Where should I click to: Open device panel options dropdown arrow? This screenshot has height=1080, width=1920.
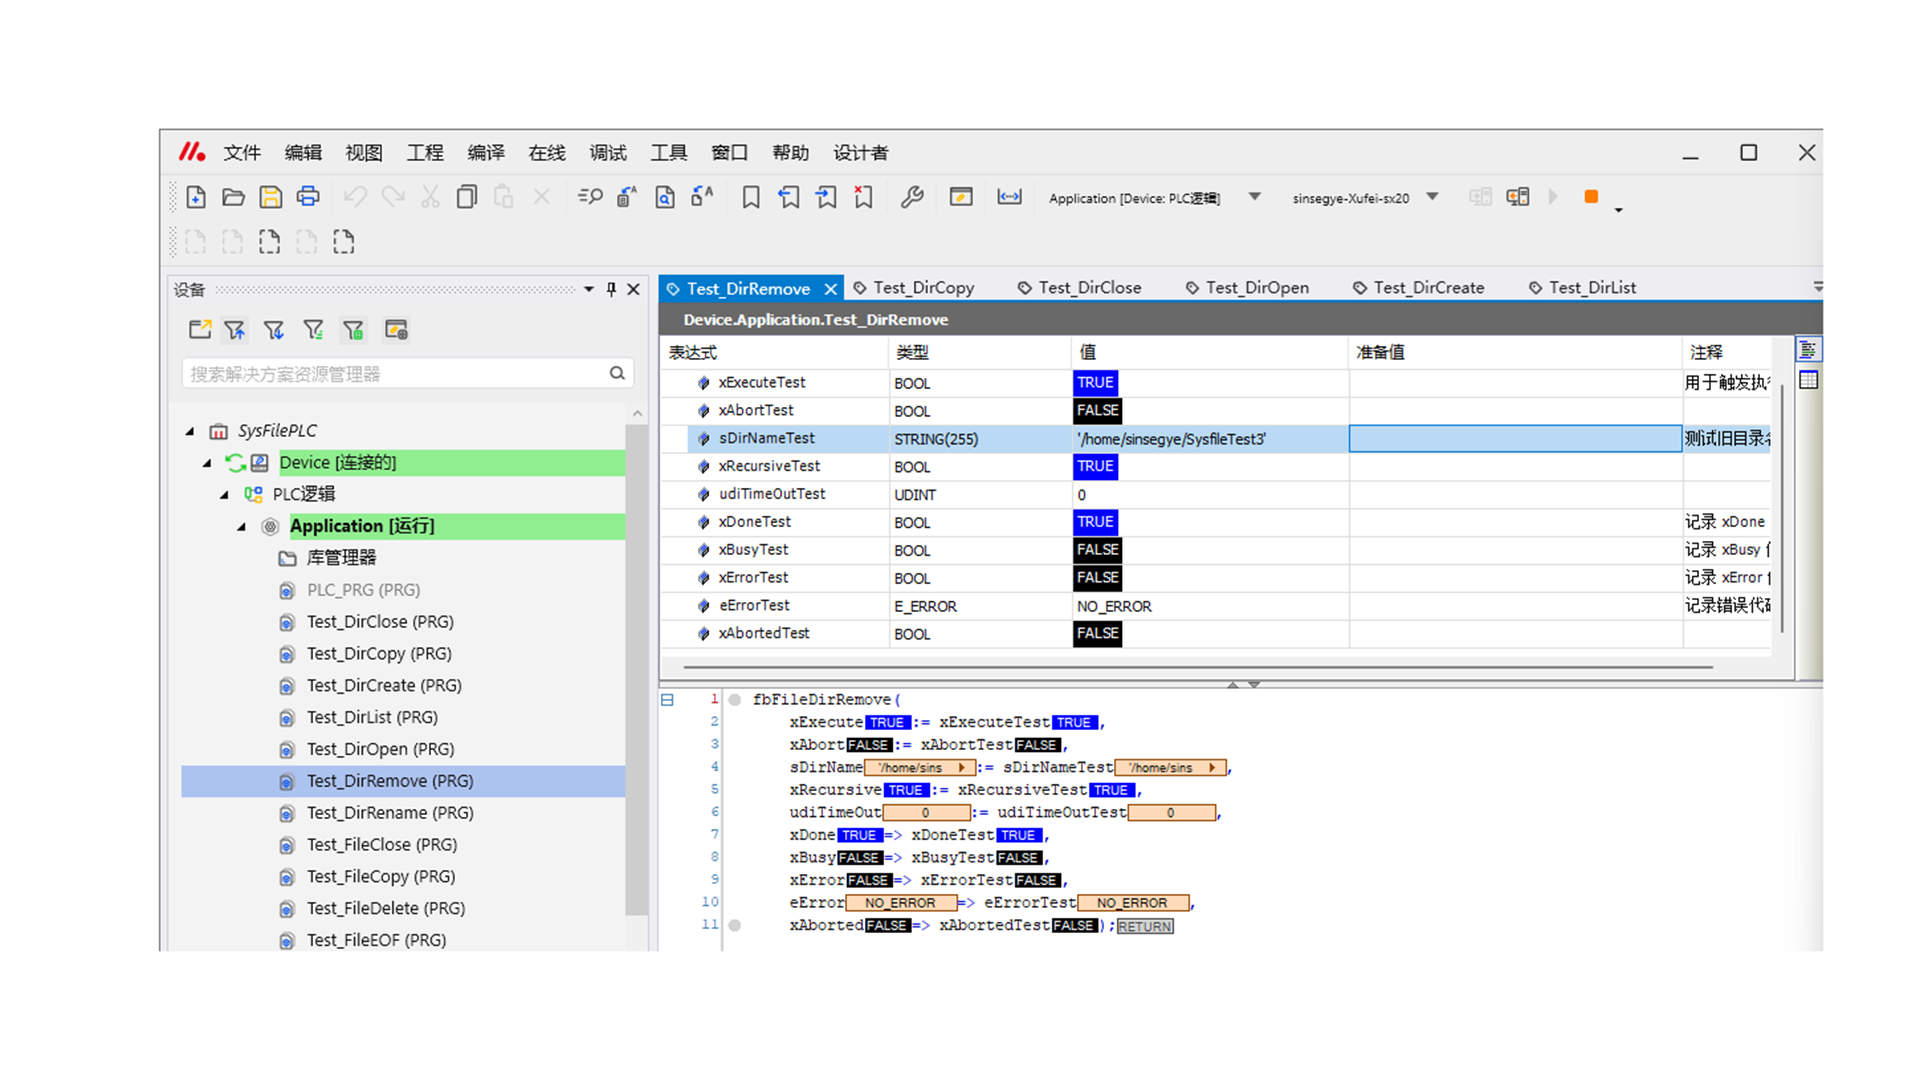589,289
